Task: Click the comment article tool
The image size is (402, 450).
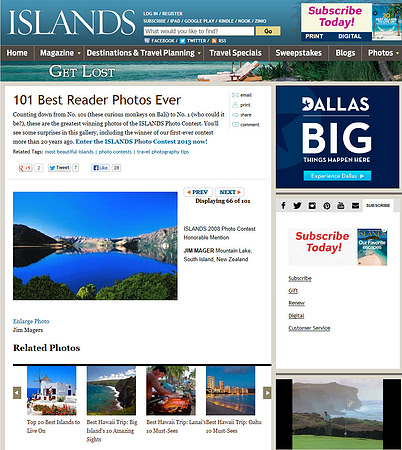Action: tap(246, 125)
